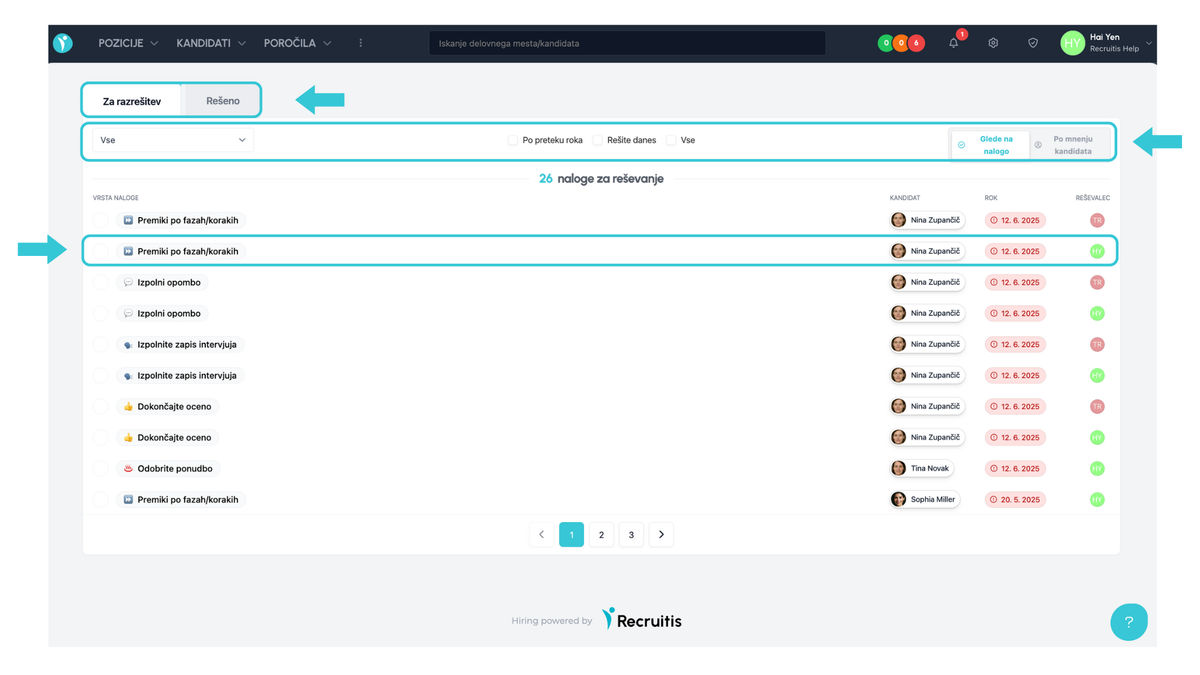Screen dimensions: 1200x675
Task: Click the 20. 5. 2025 deadline badge
Action: (1015, 499)
